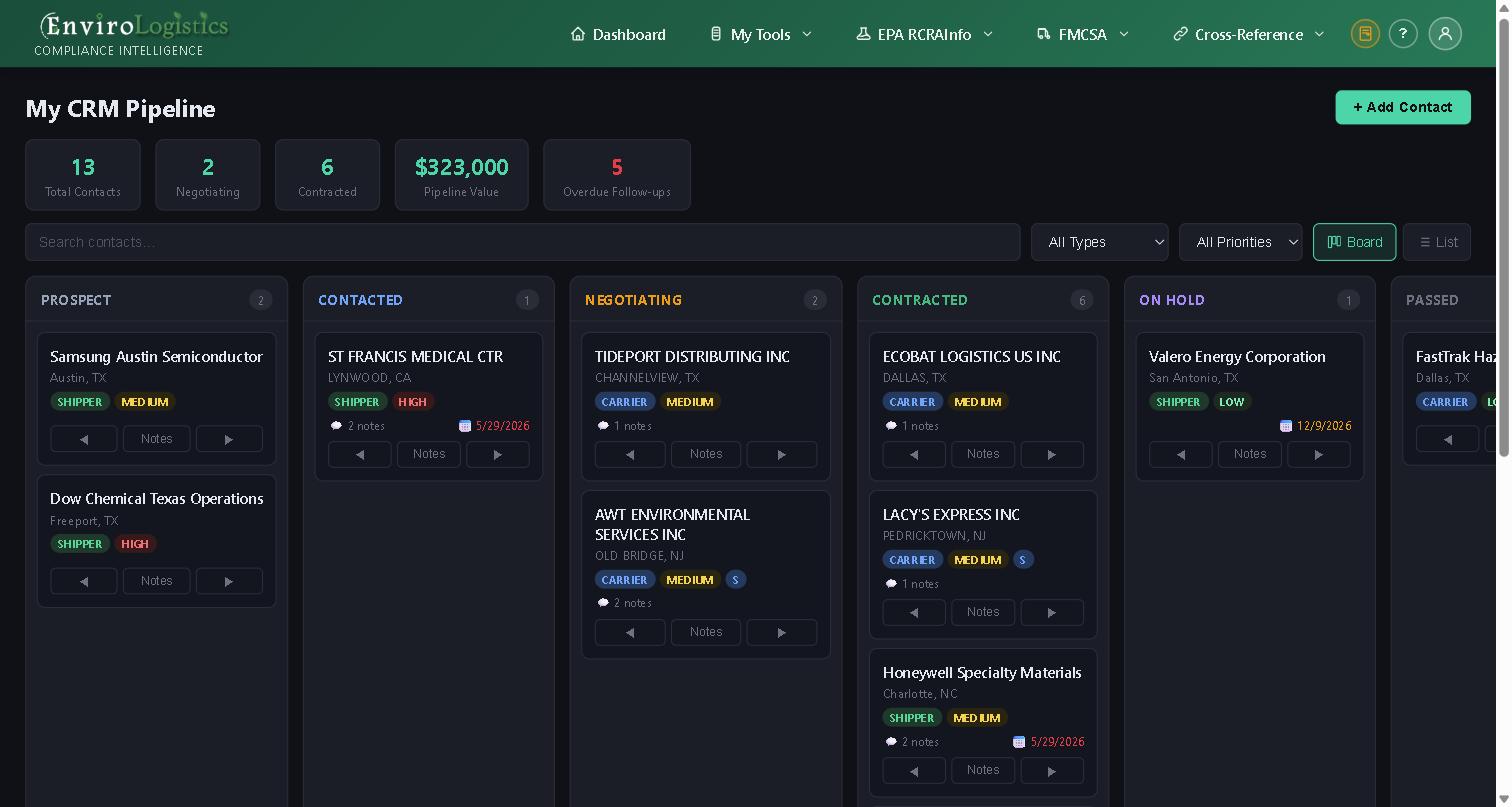
Task: Click the S badge on LACY'S EXPRESS card
Action: click(1023, 560)
